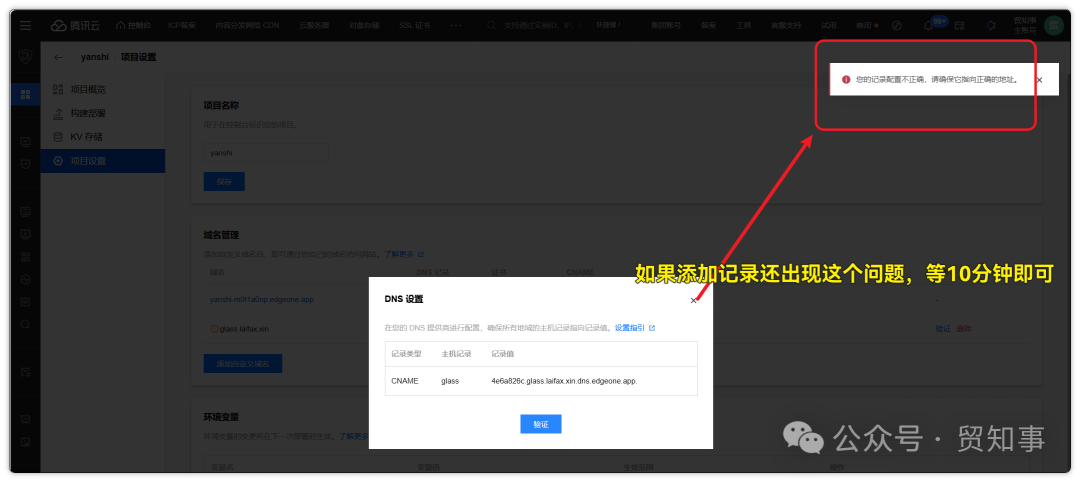
Task: Open 工具 menu in top bar
Action: point(743,25)
